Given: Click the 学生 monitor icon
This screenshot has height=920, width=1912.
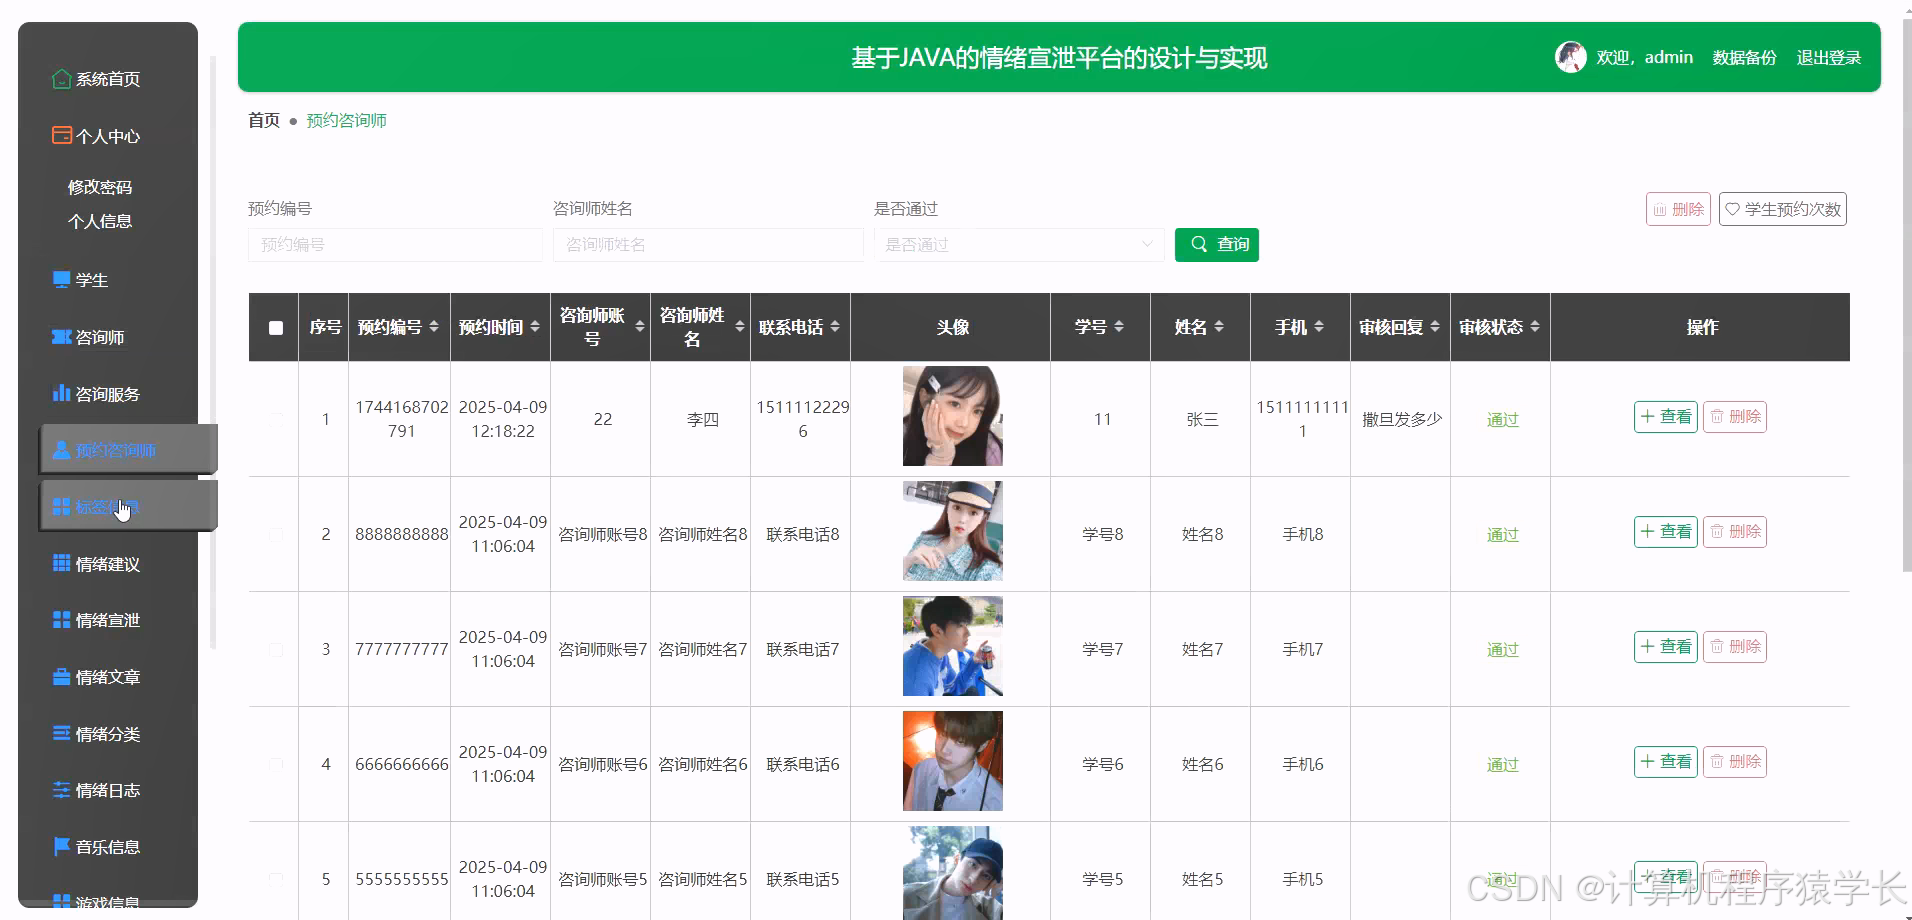Looking at the screenshot, I should pos(62,280).
